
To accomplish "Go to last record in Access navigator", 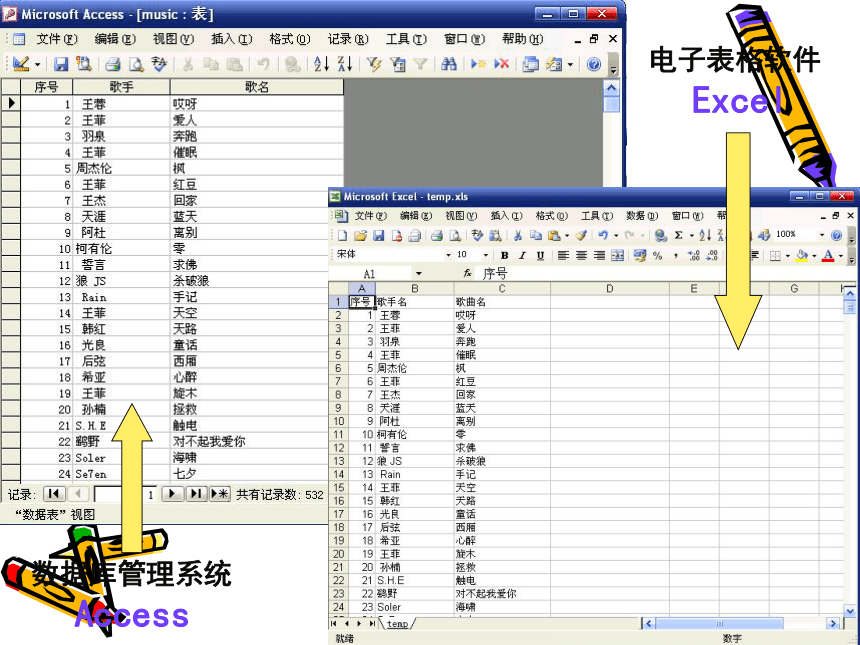I will click(196, 494).
